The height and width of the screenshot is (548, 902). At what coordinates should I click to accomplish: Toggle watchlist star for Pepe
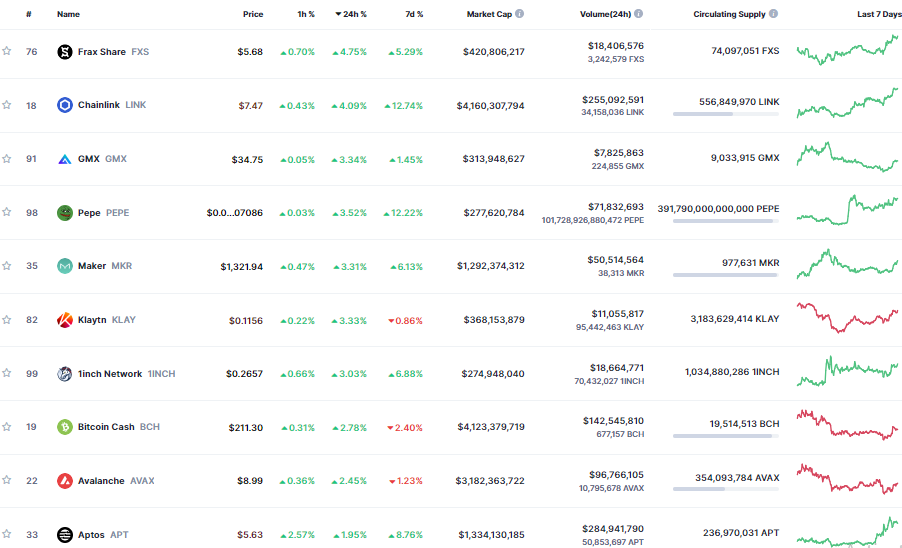(x=7, y=212)
